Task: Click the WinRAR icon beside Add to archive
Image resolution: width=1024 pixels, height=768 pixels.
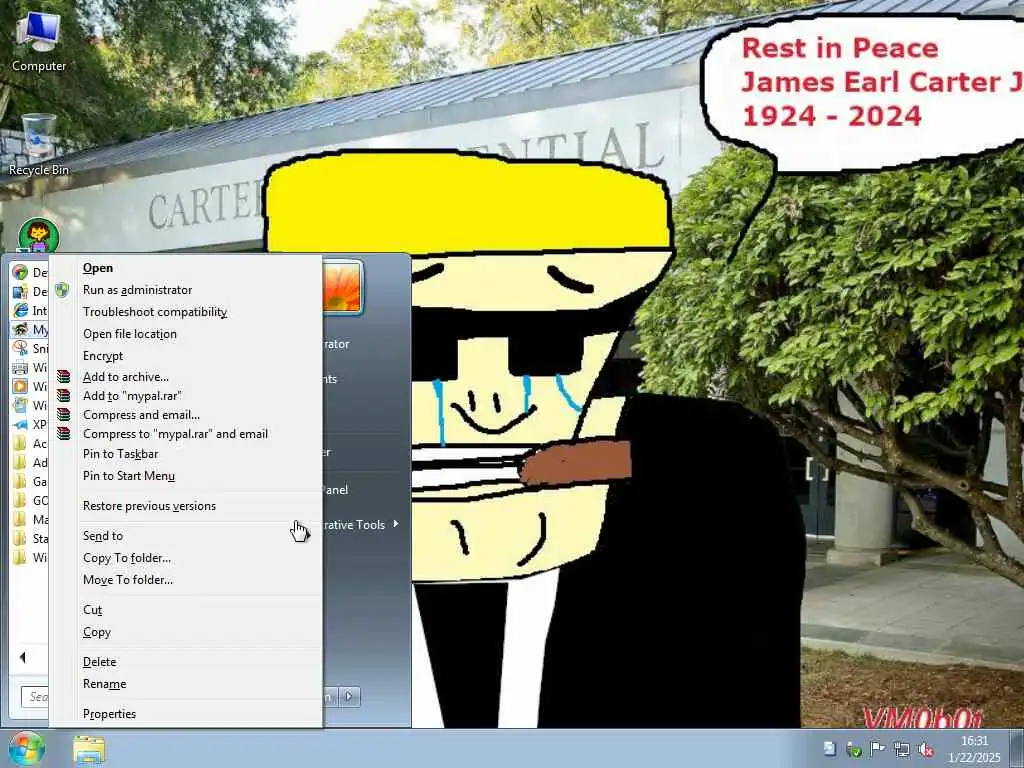Action: (x=63, y=377)
